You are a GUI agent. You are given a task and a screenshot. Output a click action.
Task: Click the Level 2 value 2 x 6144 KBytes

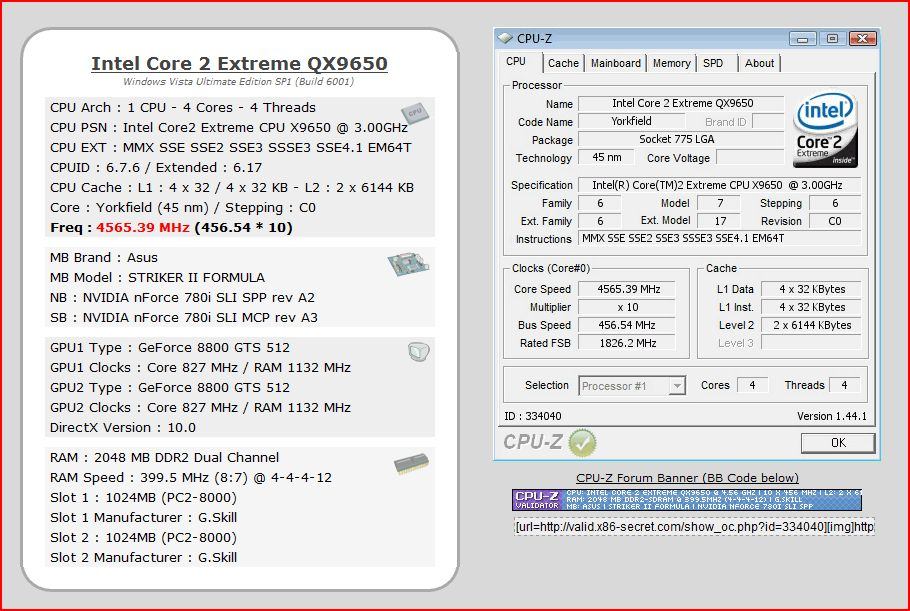(x=811, y=325)
